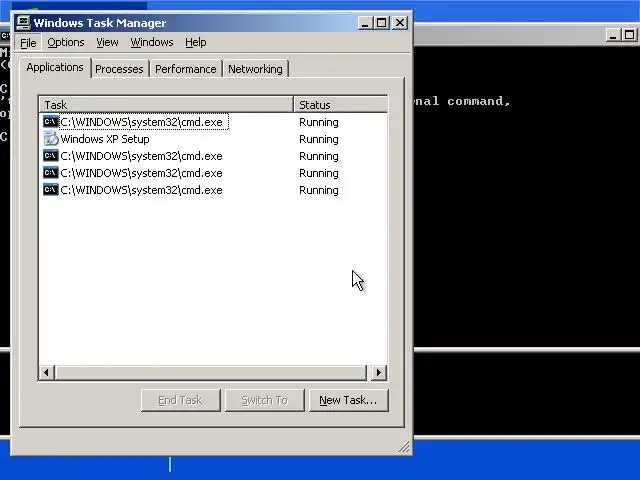Click the Task Manager title bar icon
Image resolution: width=640 pixels, height=480 pixels.
click(23, 23)
